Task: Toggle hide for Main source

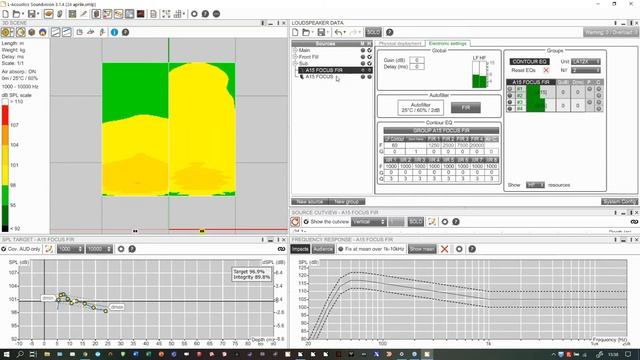Action: tap(369, 50)
